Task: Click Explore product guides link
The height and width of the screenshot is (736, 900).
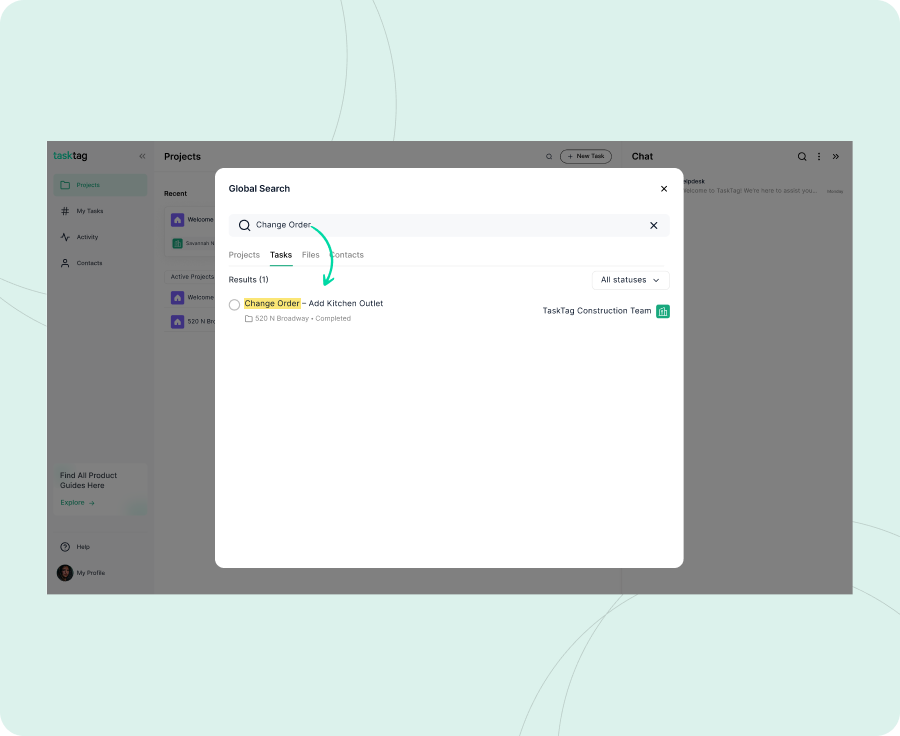Action: coord(77,503)
